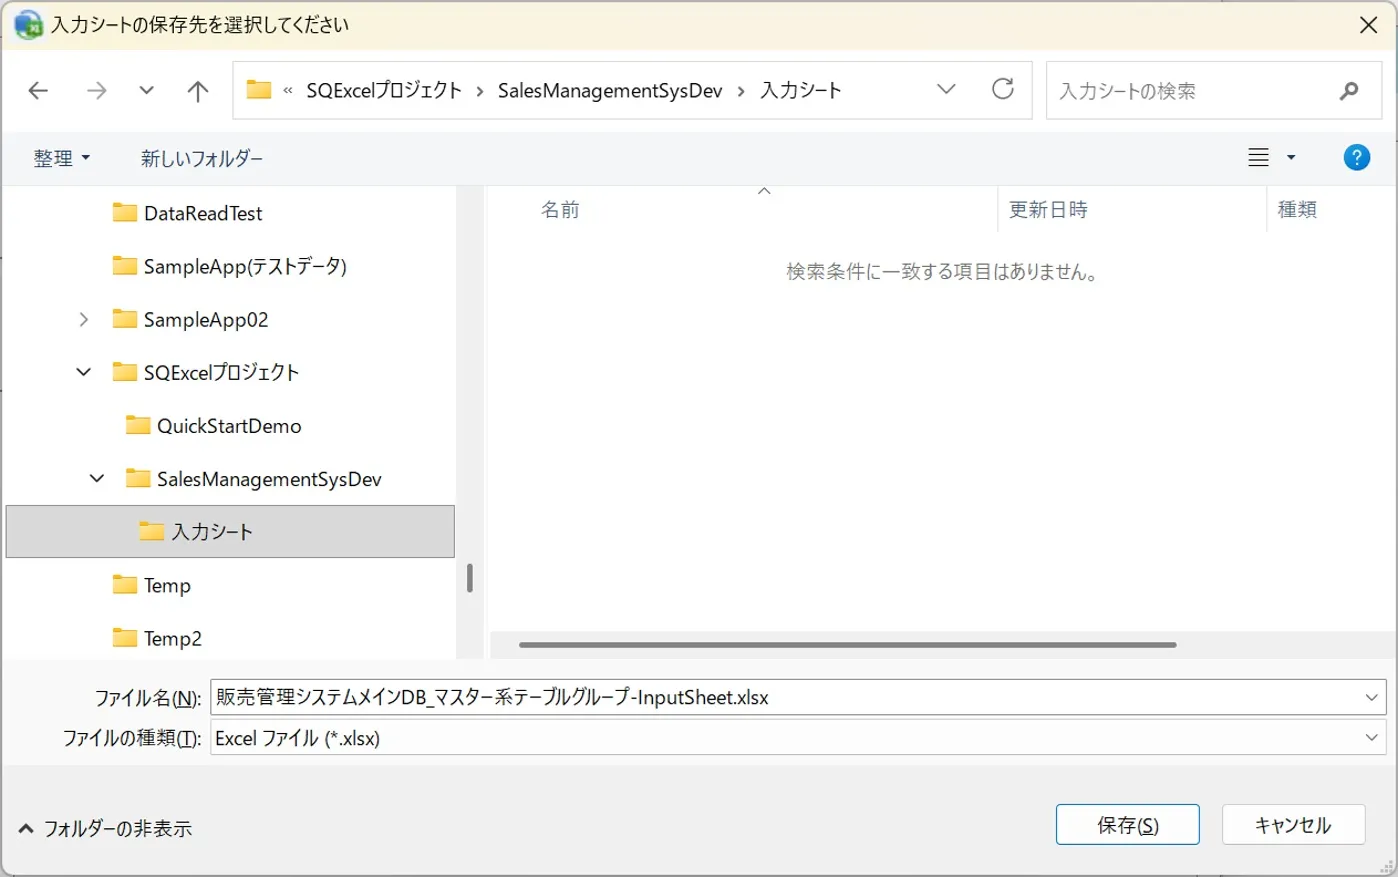Click the DataReadTest folder icon
Viewport: 1398px width, 877px height.
click(125, 212)
